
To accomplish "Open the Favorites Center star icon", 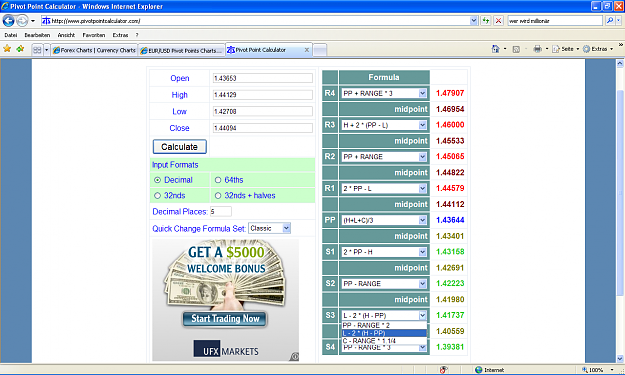I will [x=7, y=49].
